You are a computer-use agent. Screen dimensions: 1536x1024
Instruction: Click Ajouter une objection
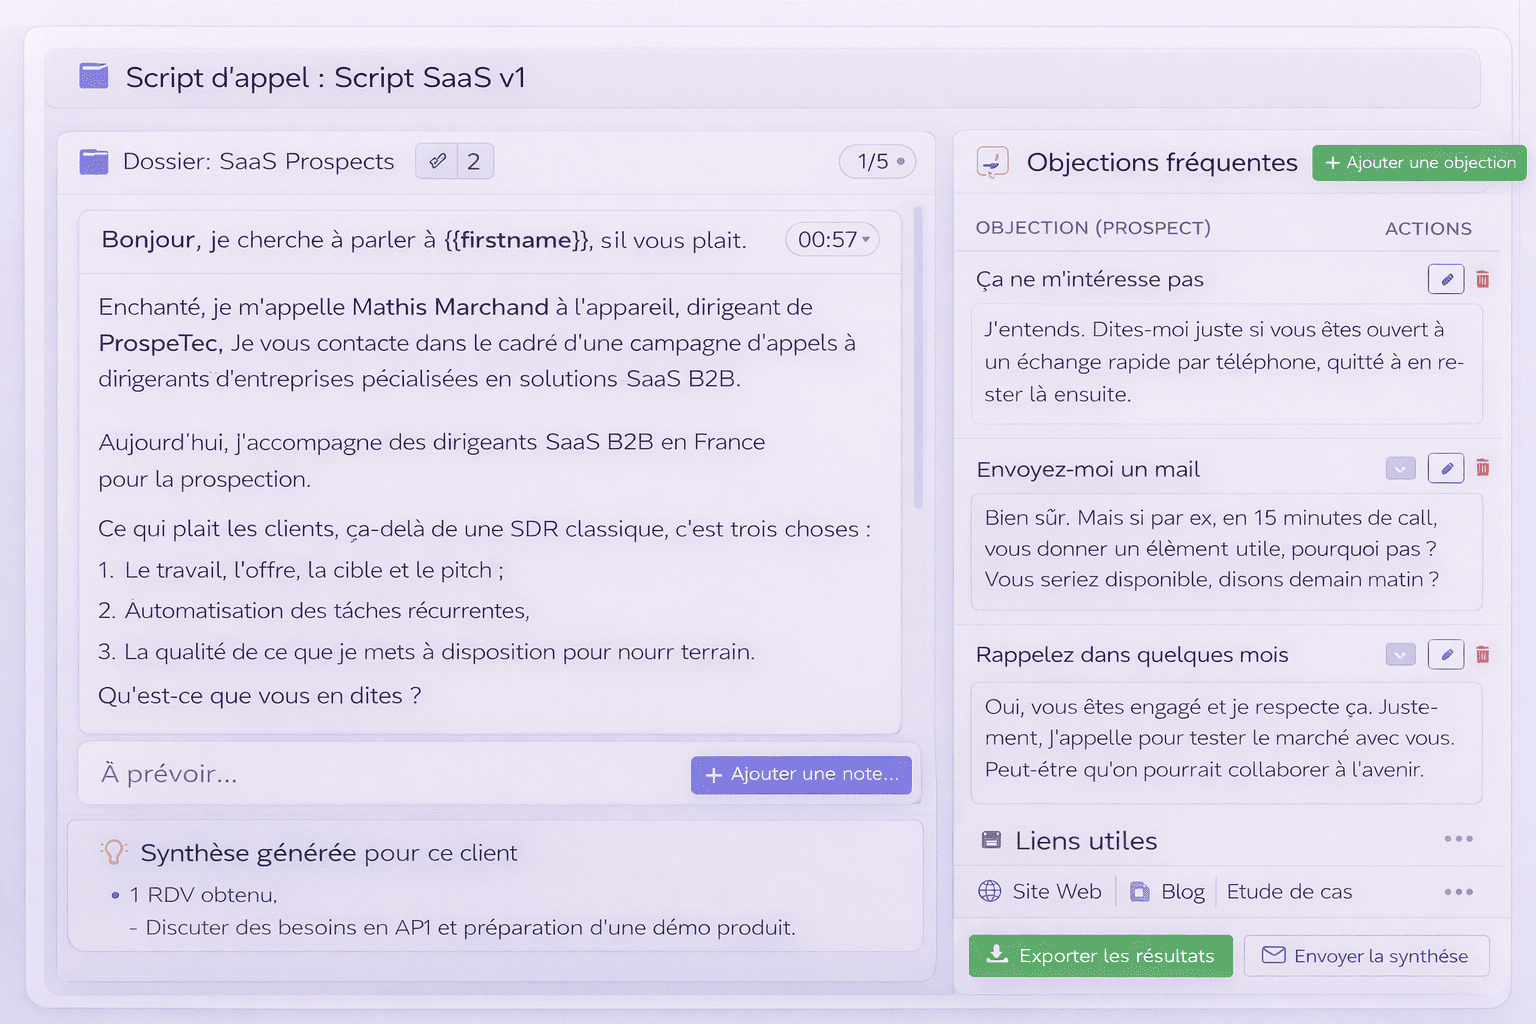[1419, 162]
